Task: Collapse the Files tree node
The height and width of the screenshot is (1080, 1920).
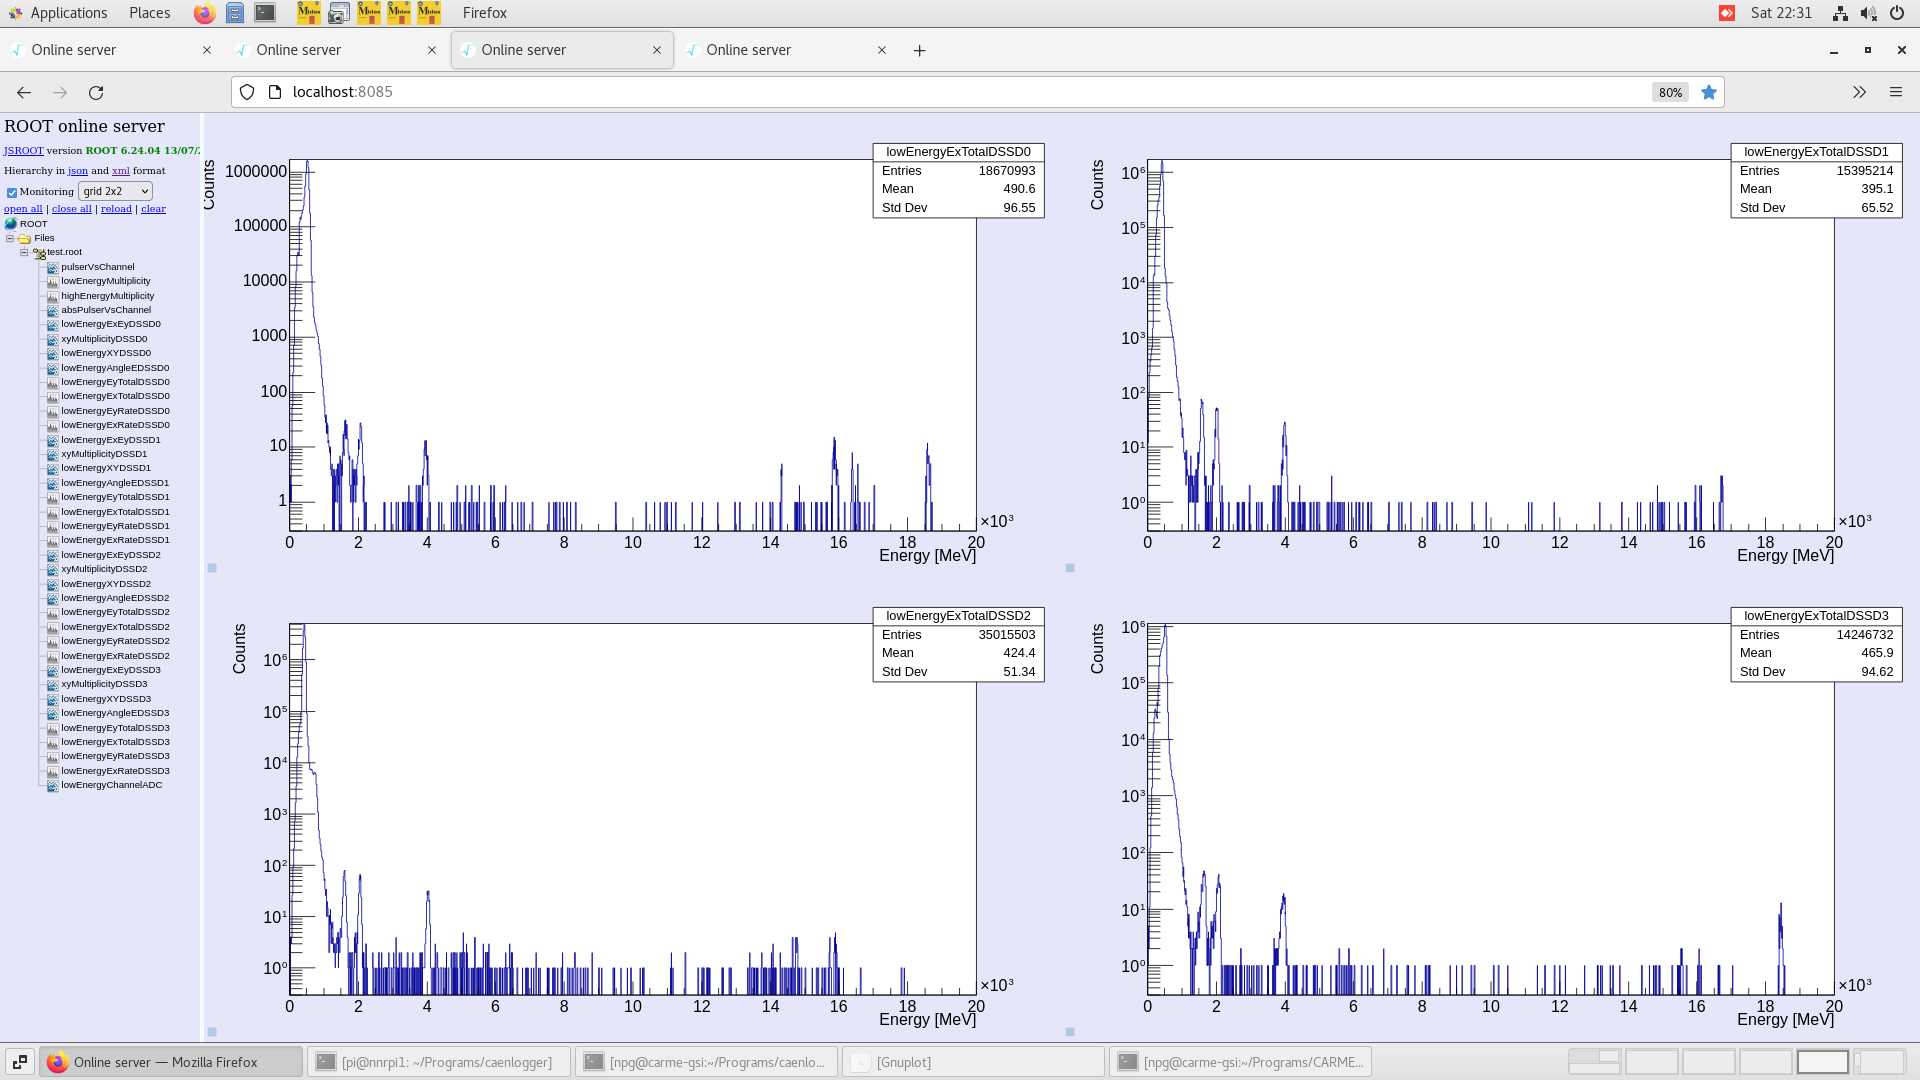Action: coord(10,239)
